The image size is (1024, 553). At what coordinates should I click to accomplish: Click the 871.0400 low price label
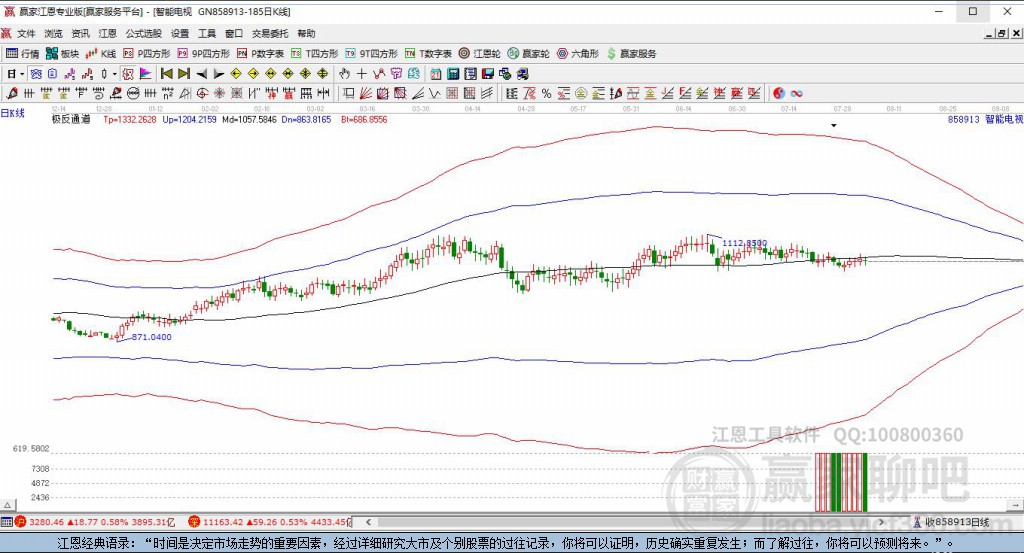pyautogui.click(x=152, y=337)
